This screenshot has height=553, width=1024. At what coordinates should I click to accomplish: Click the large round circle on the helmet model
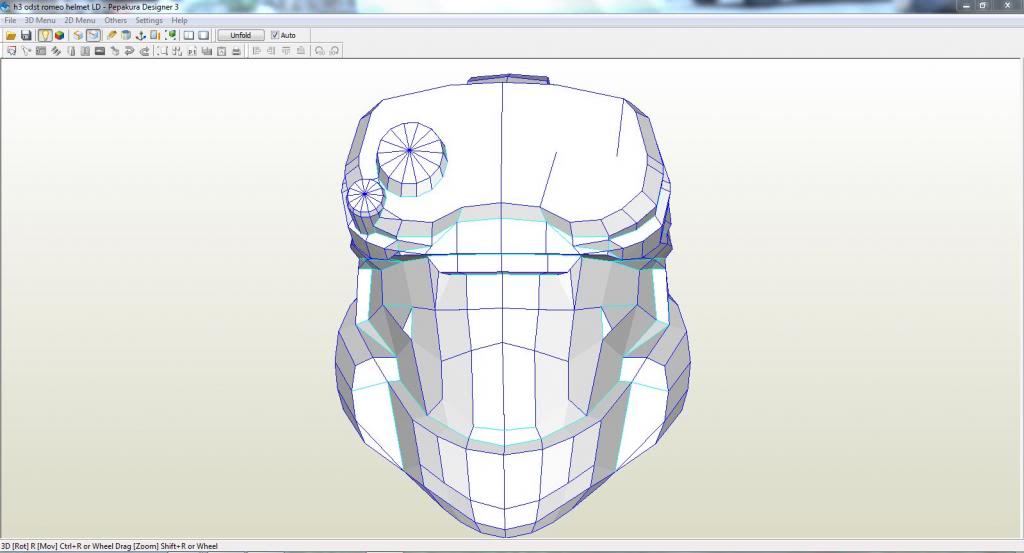tap(410, 151)
